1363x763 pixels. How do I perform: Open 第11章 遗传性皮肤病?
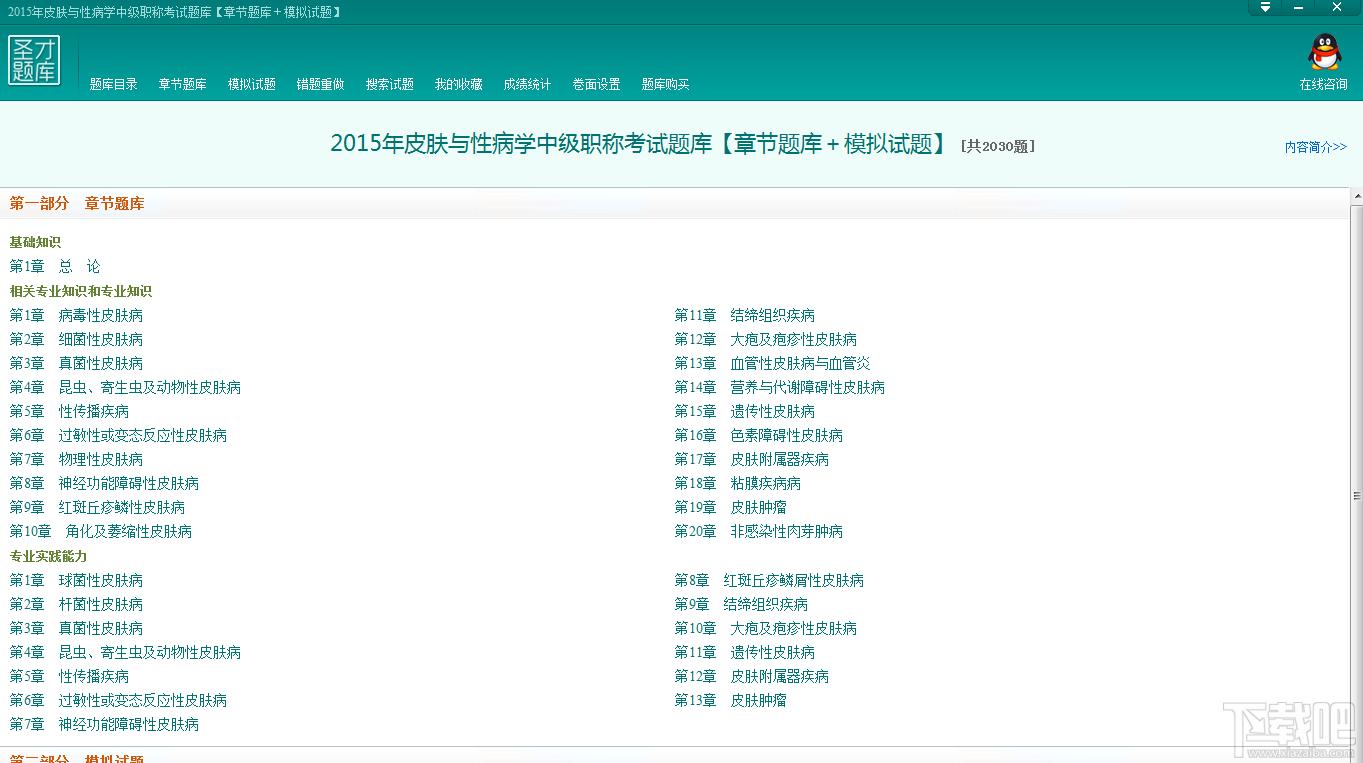[x=745, y=653]
